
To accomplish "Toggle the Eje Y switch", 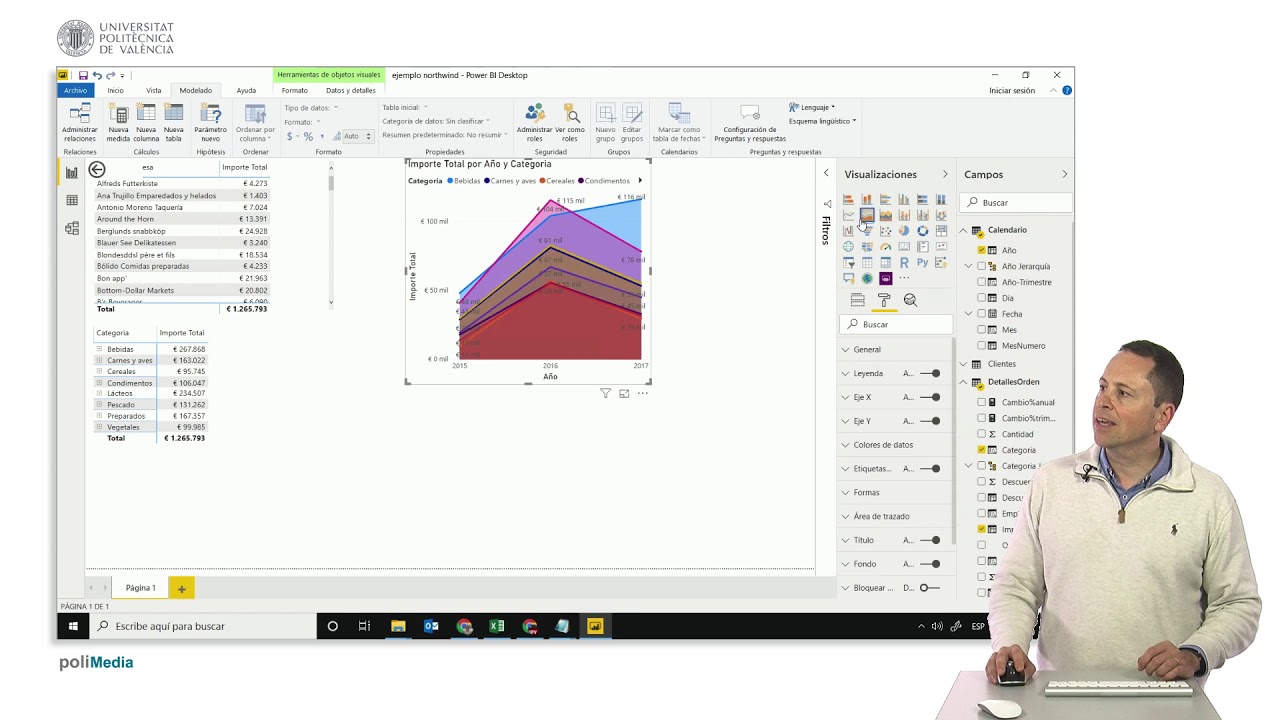I will click(x=931, y=421).
